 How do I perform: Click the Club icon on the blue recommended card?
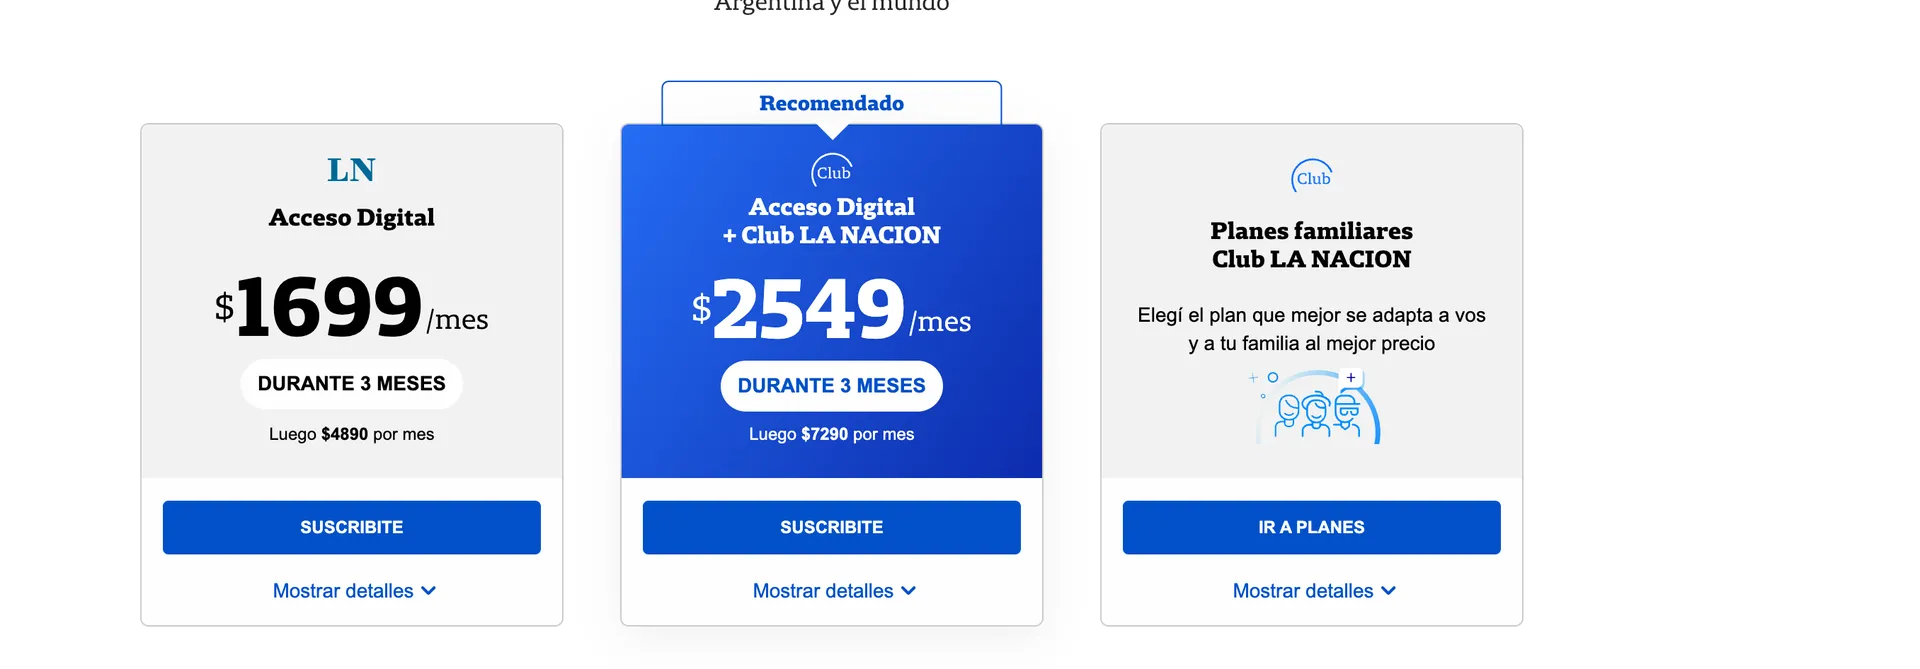(832, 171)
